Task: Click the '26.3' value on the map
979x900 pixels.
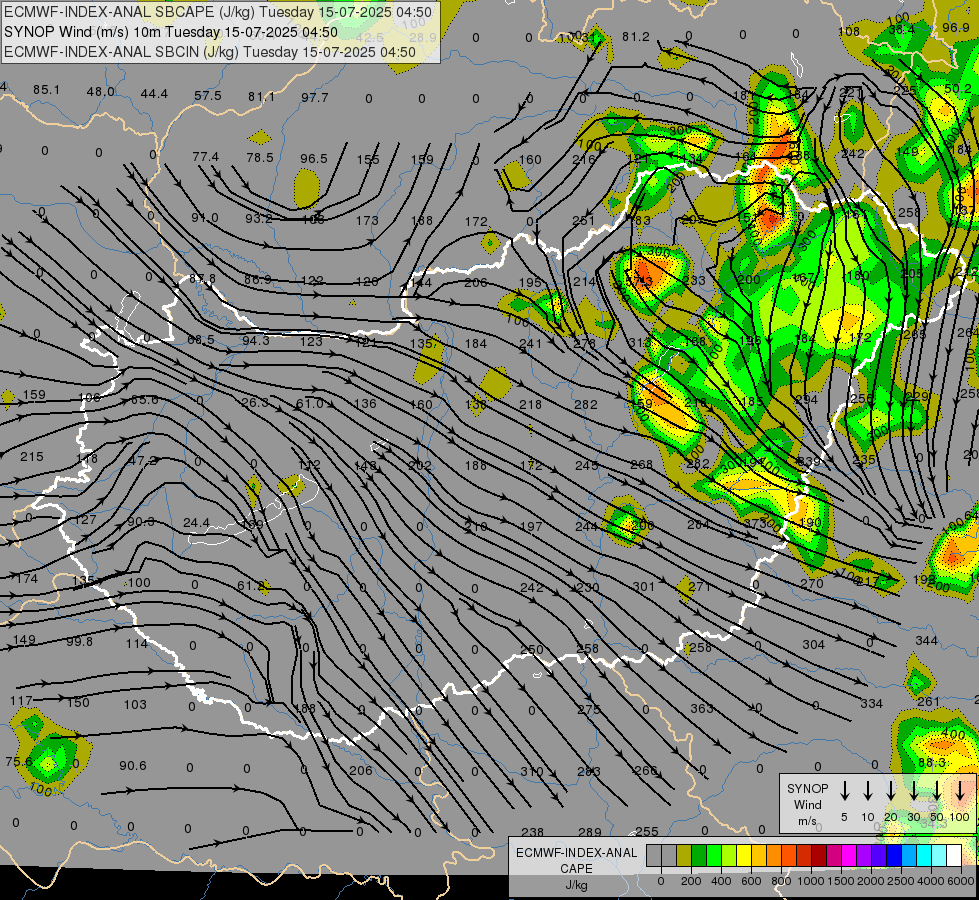Action: pyautogui.click(x=255, y=402)
